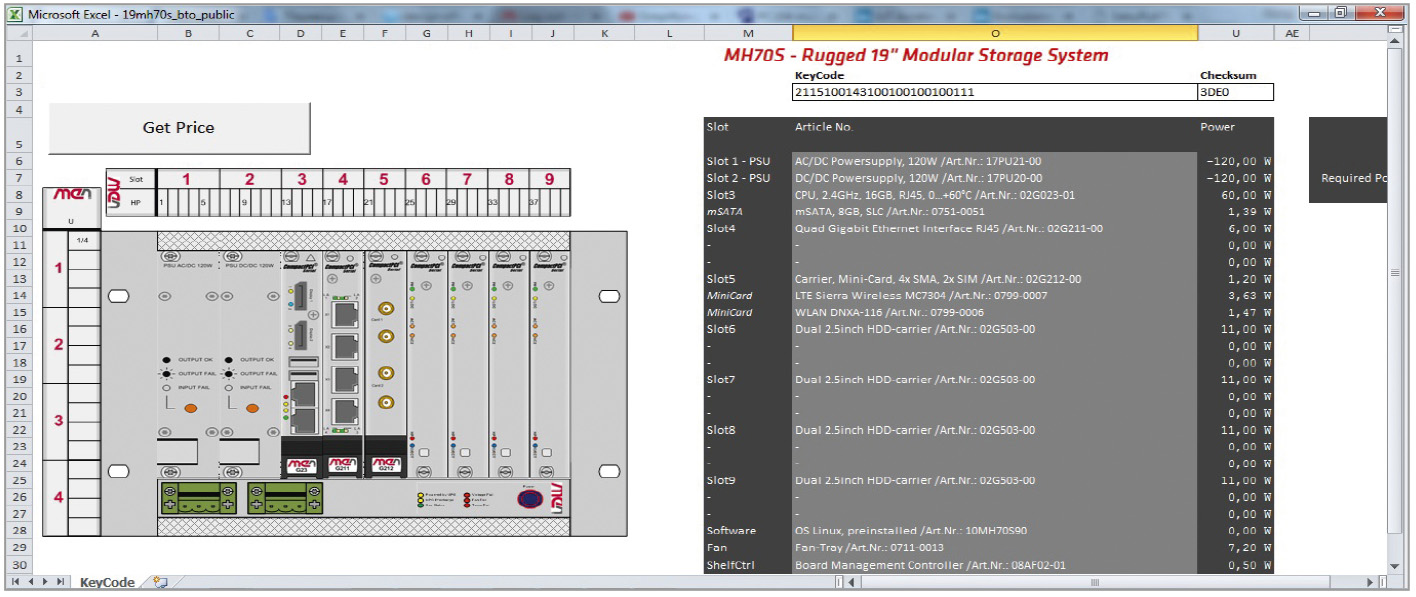Select column A header

point(95,33)
